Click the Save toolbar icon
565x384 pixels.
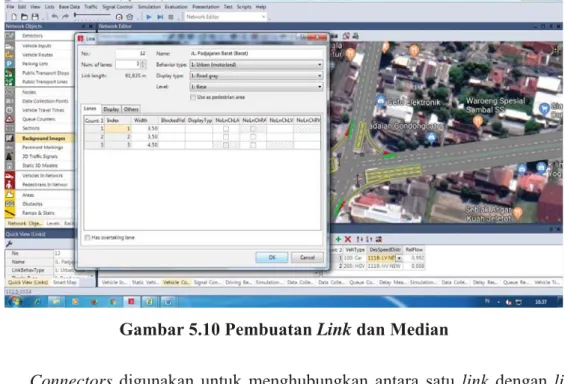coord(35,17)
